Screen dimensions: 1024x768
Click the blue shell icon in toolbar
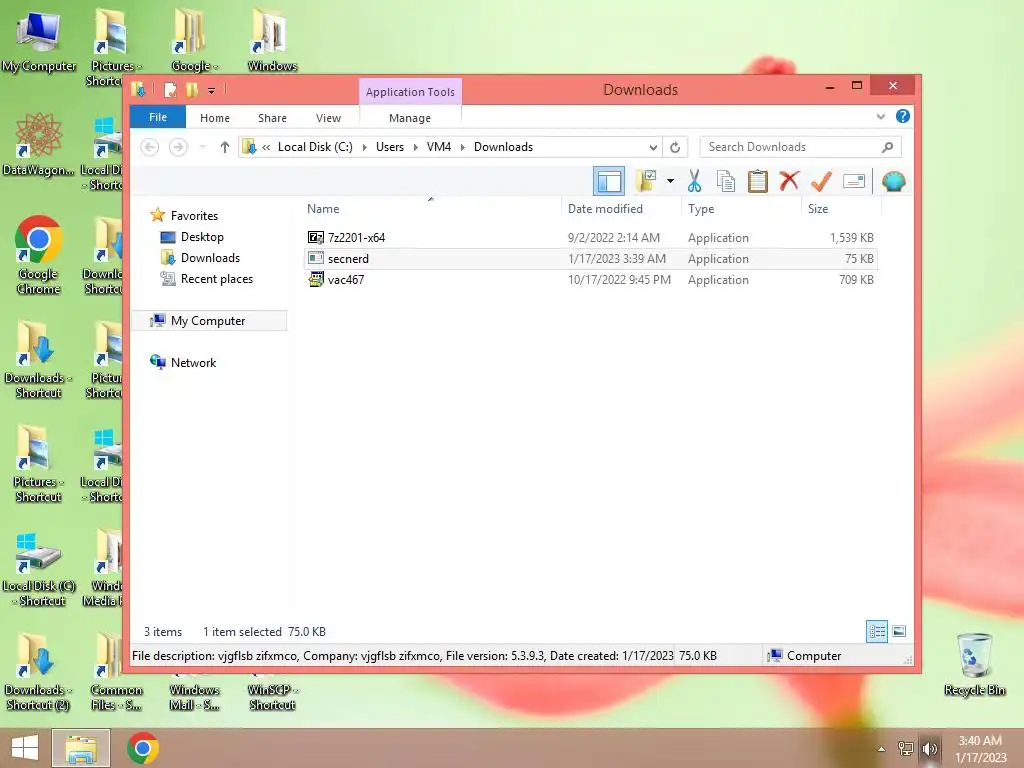[893, 181]
